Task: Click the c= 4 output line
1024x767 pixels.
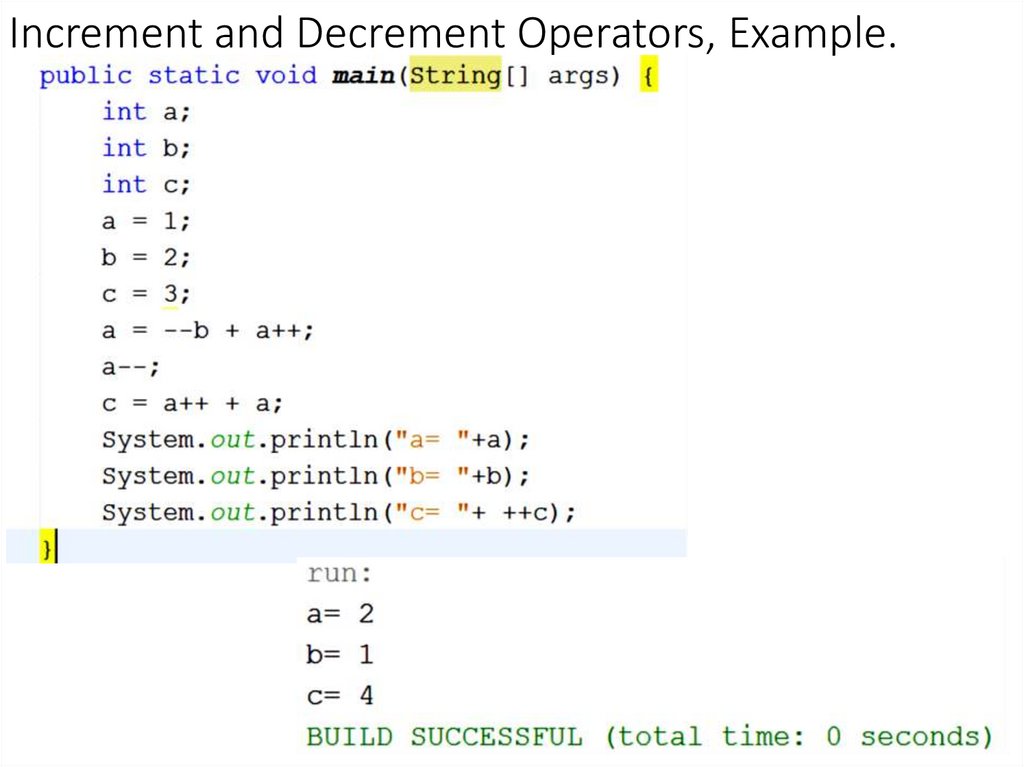Action: coord(340,694)
